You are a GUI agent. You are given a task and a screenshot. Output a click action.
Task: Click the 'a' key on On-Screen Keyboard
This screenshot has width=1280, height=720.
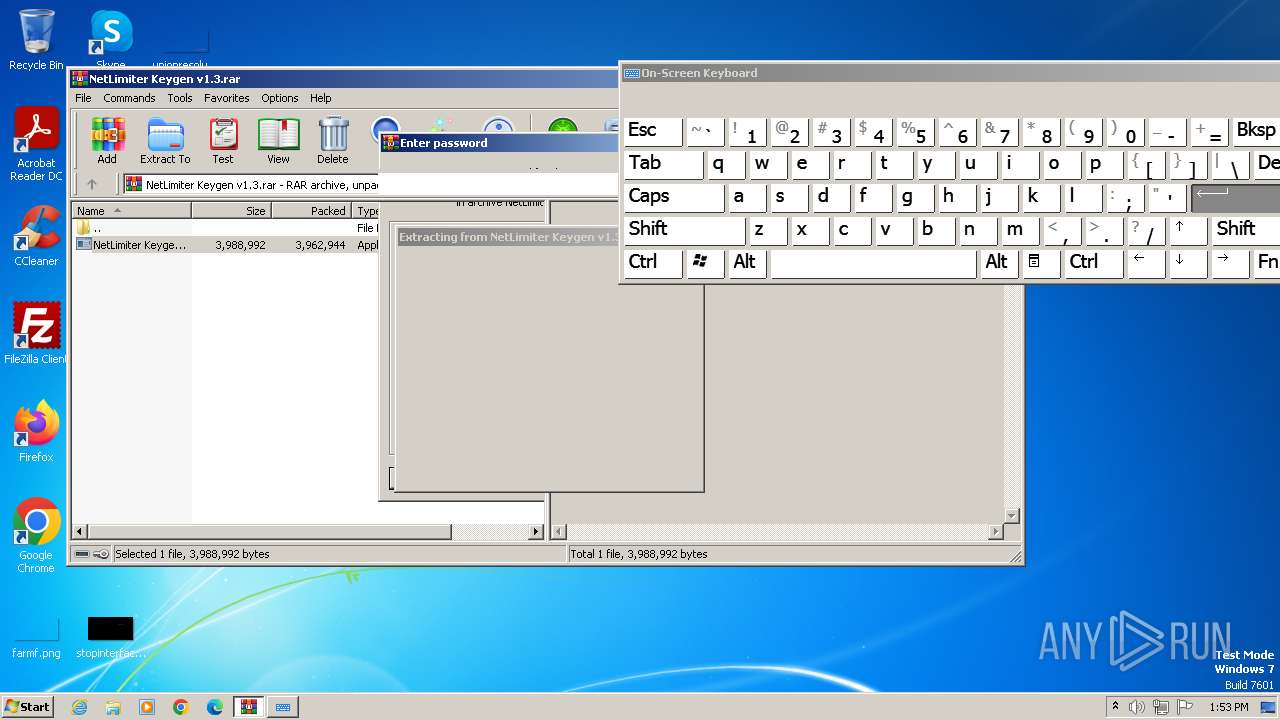[x=748, y=197]
